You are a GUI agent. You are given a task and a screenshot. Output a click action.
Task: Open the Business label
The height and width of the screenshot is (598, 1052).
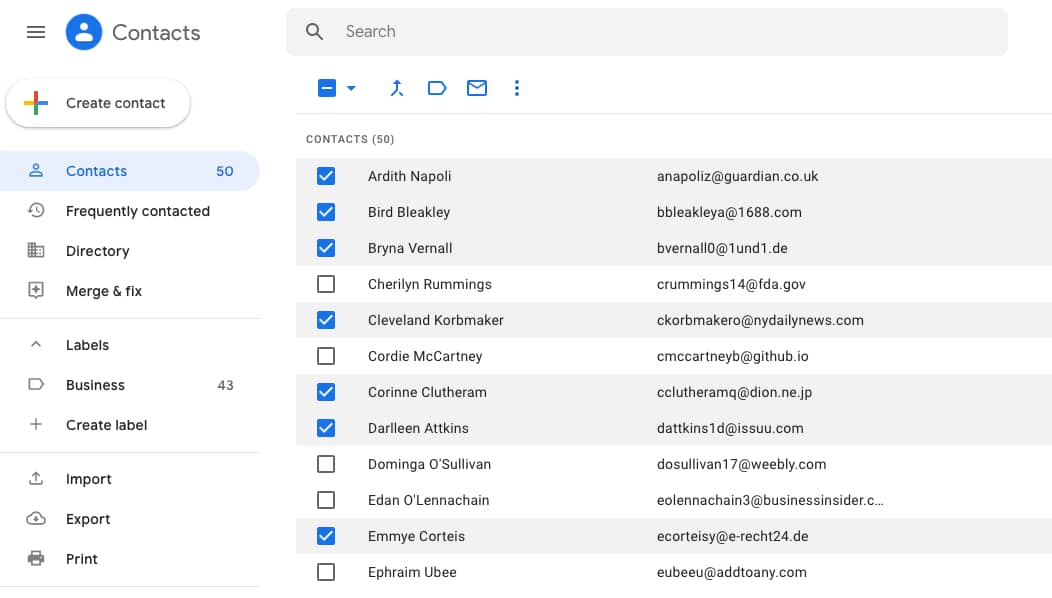(95, 385)
